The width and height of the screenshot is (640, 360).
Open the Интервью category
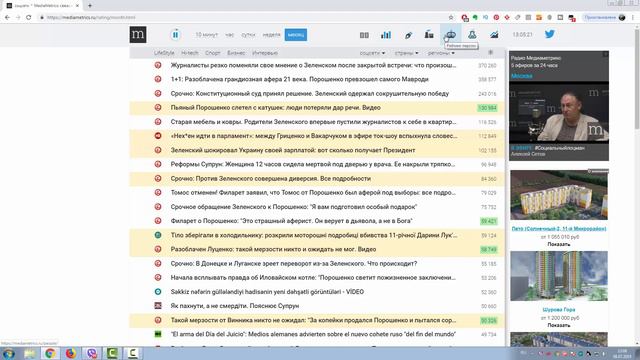tap(265, 53)
